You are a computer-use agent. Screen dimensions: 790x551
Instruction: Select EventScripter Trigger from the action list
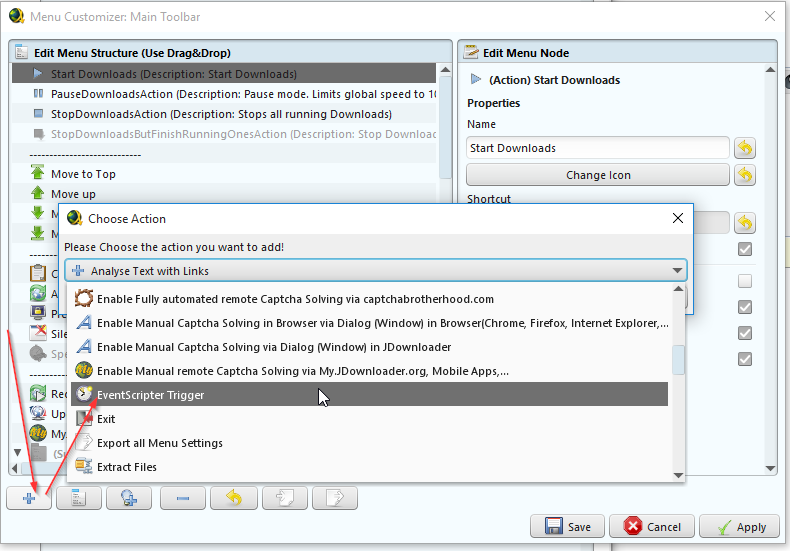369,394
